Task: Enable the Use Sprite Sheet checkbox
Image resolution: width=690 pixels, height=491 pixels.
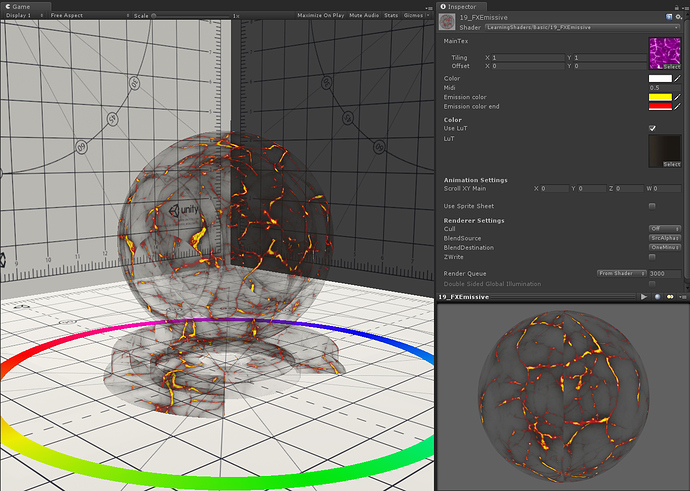Action: (x=652, y=206)
